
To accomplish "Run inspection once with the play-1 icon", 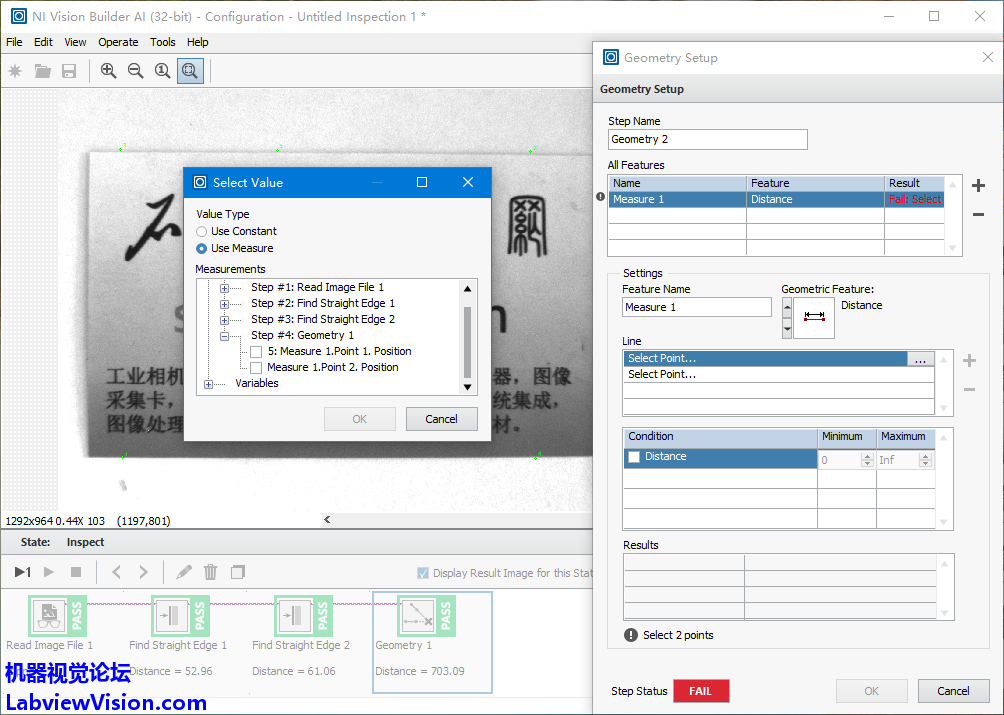I will pos(23,572).
